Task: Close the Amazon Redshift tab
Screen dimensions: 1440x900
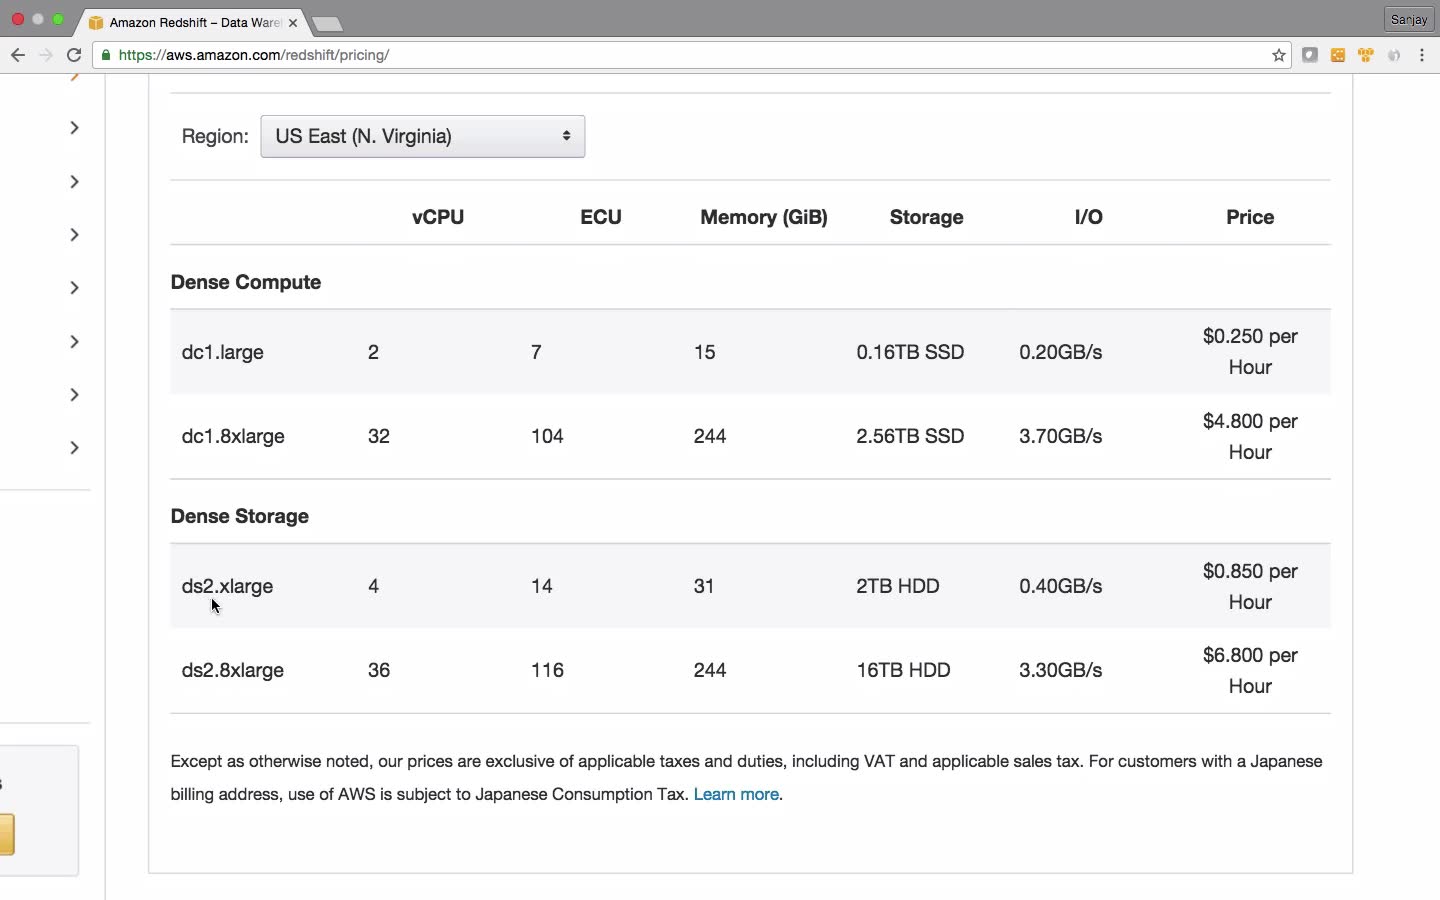Action: 293,22
